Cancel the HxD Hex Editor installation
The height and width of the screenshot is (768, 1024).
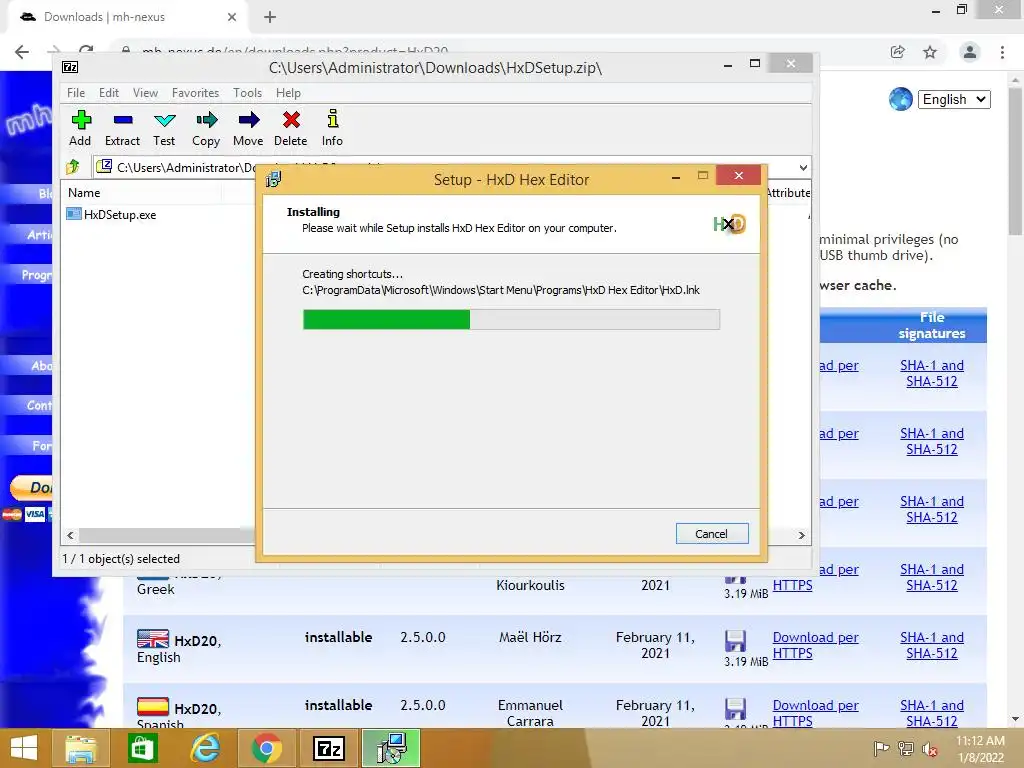pos(711,534)
